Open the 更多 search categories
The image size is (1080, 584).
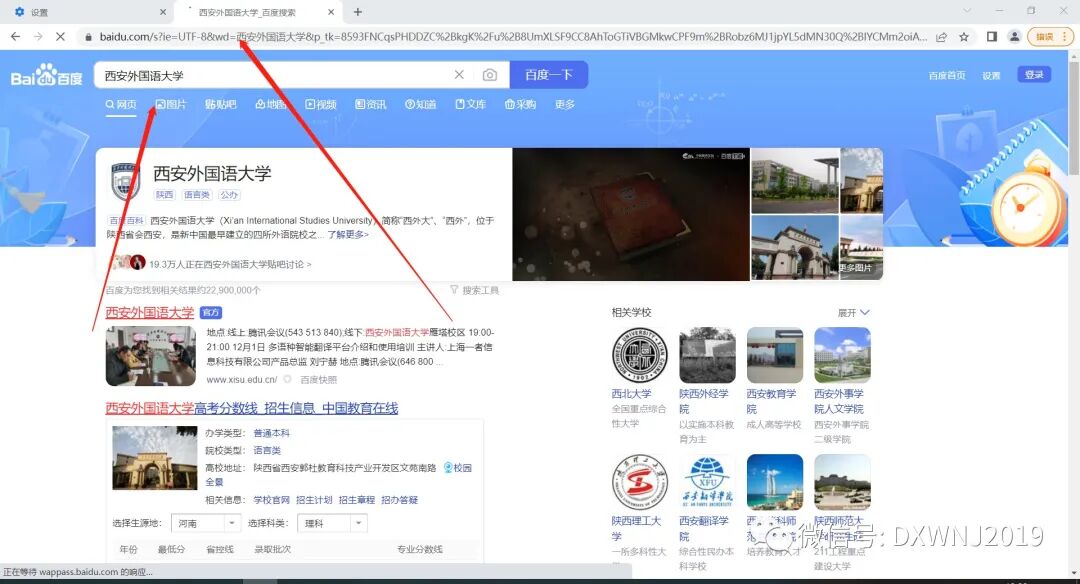[565, 105]
